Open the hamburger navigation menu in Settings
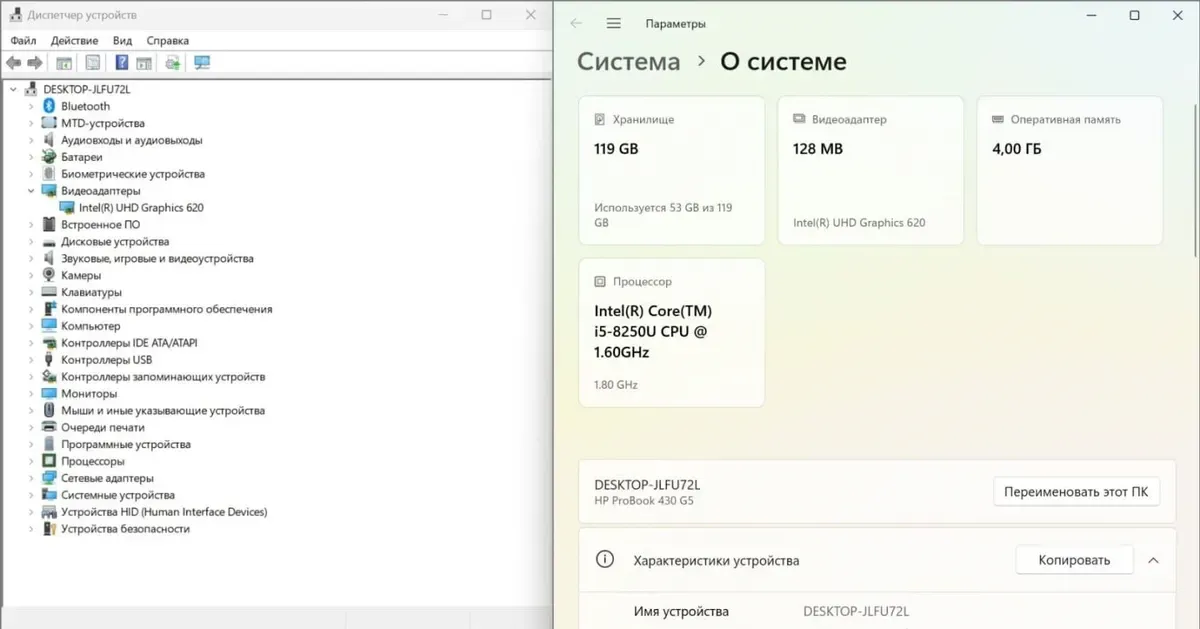This screenshot has height=629, width=1200. pos(614,23)
